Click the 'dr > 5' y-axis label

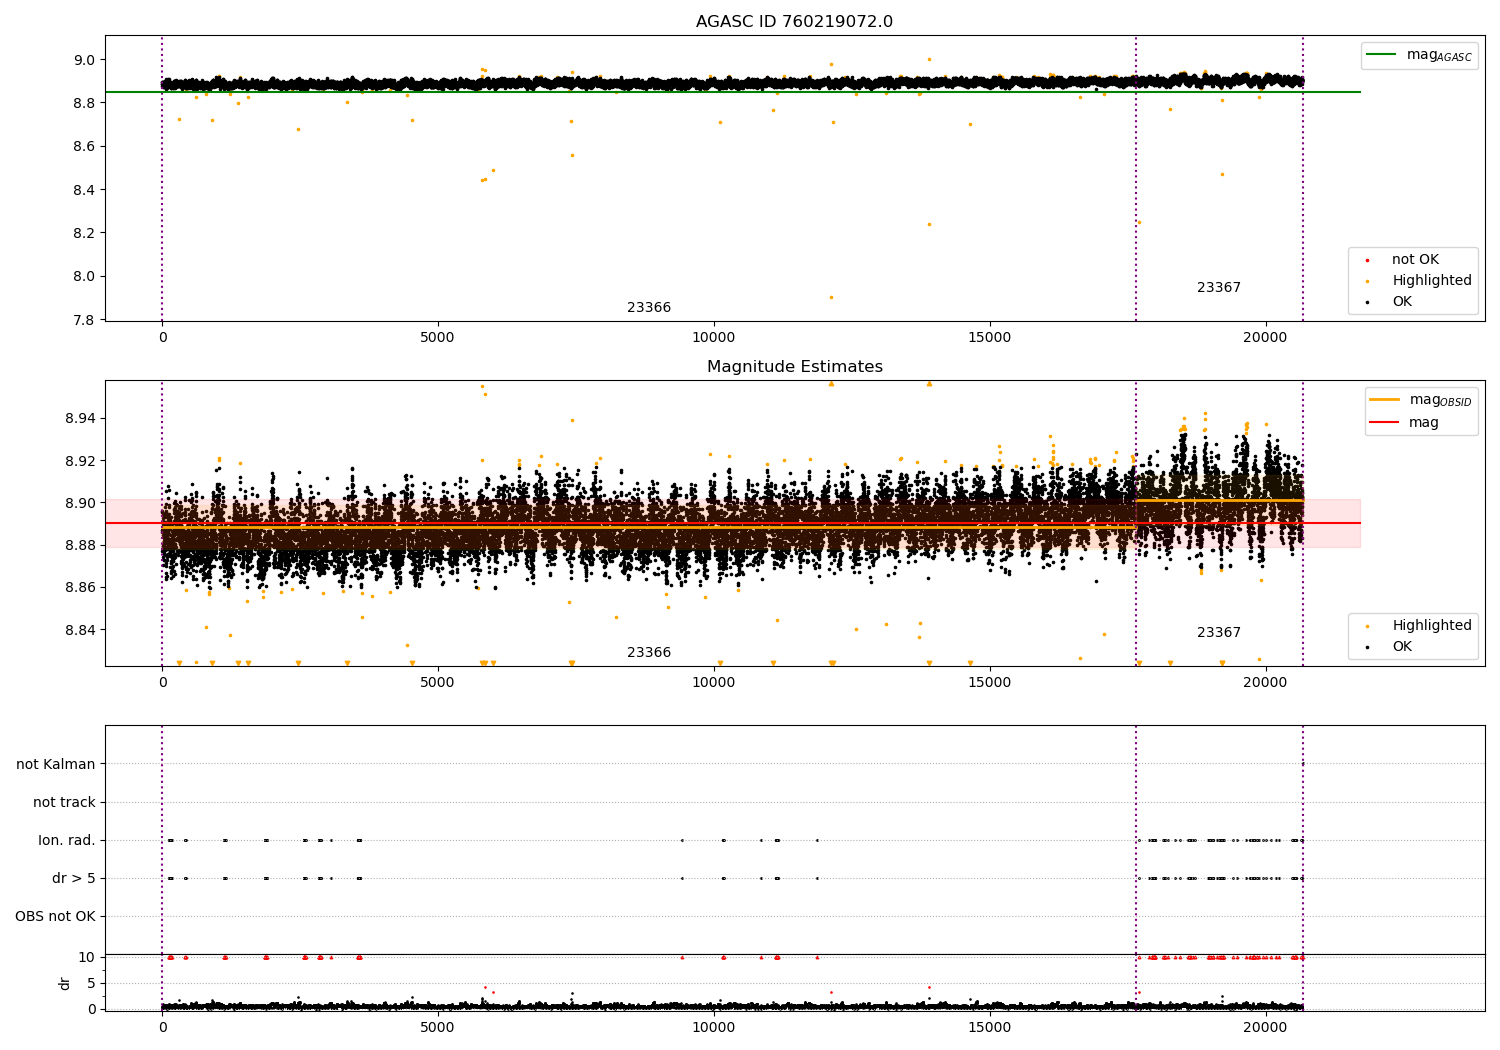pyautogui.click(x=74, y=878)
